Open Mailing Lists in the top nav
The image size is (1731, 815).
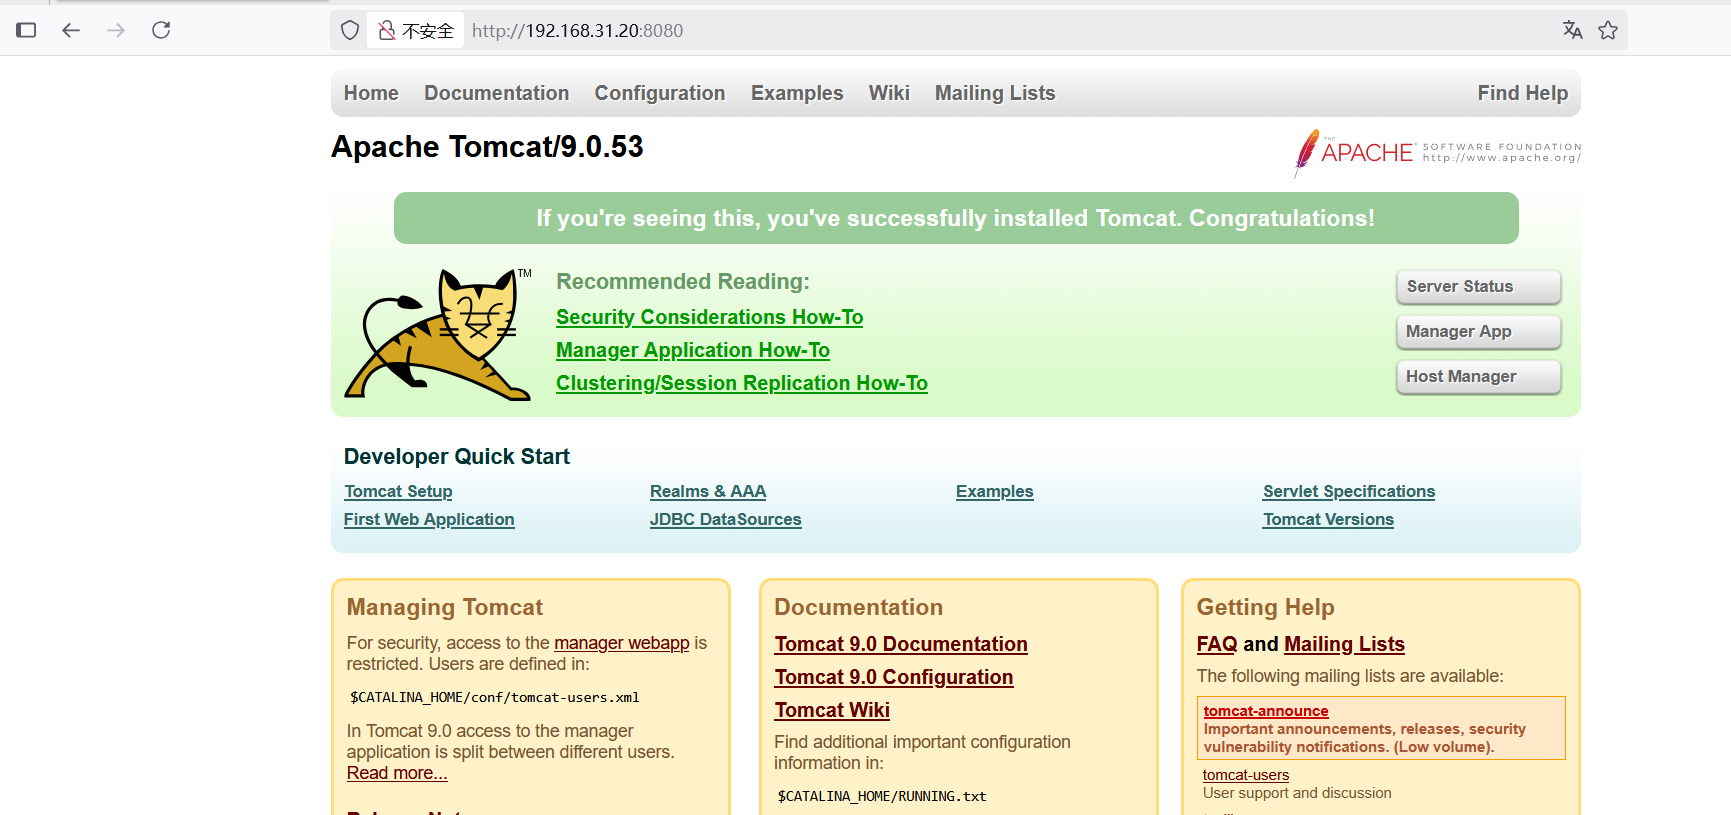(995, 93)
